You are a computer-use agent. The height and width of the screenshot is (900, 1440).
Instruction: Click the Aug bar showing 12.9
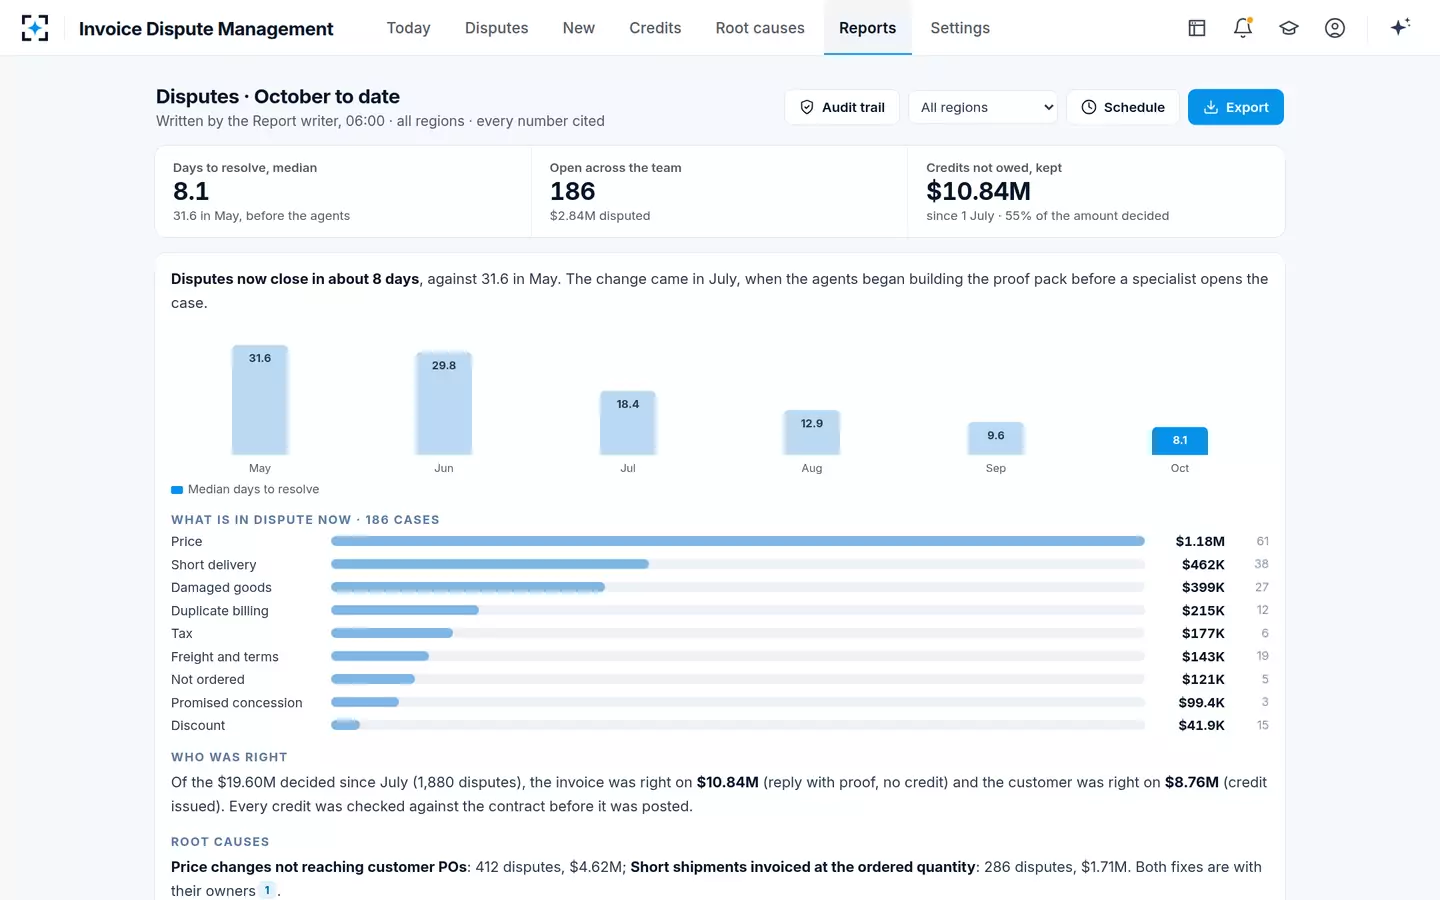[812, 433]
